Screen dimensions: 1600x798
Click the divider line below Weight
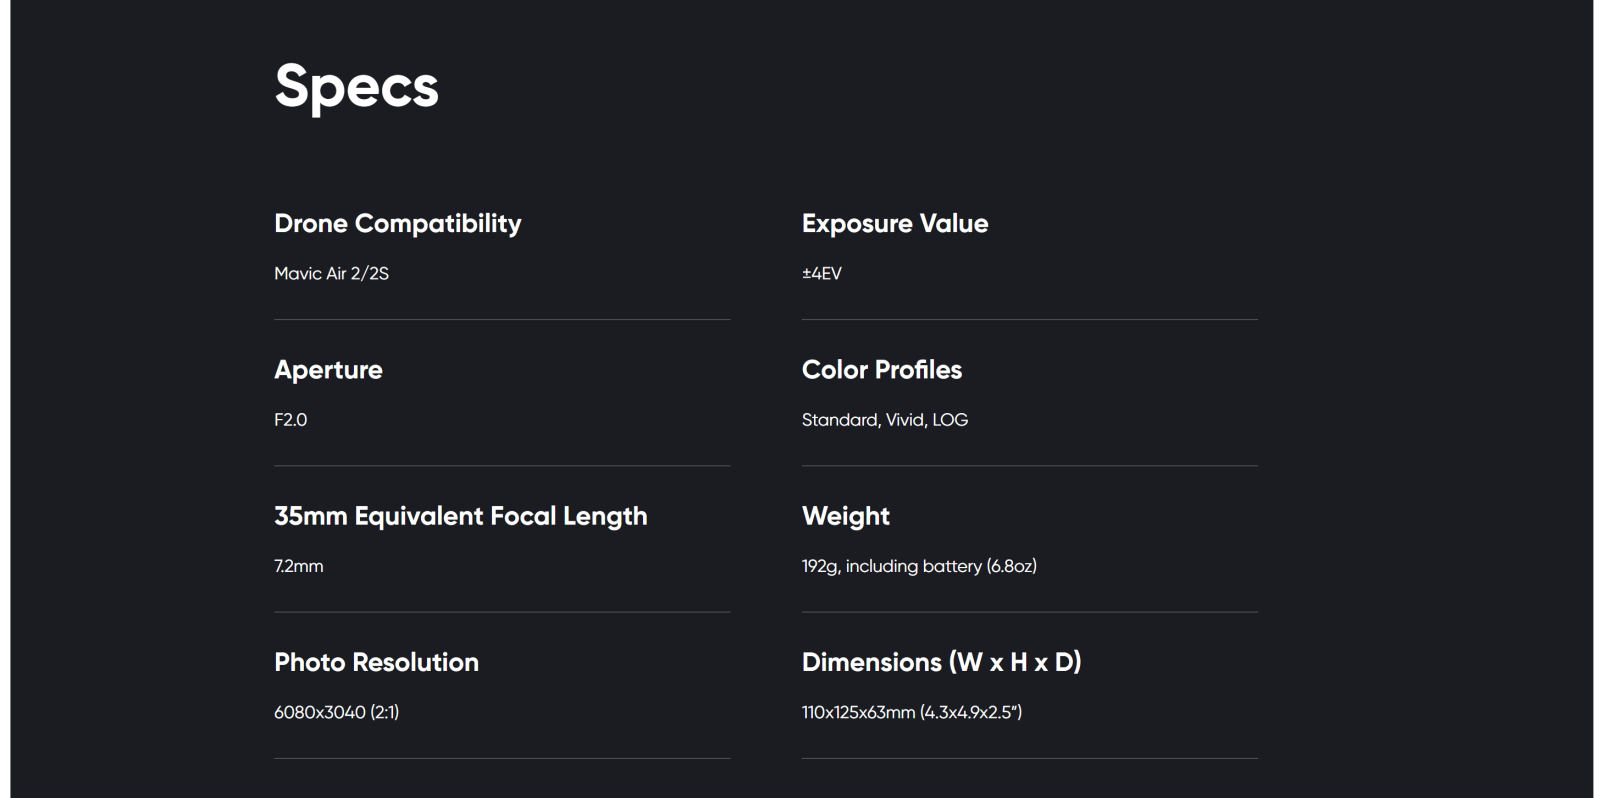tap(1030, 612)
